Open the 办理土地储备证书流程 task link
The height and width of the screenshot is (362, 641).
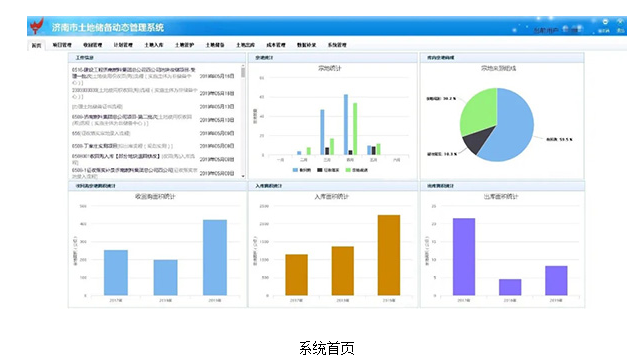click(x=97, y=107)
